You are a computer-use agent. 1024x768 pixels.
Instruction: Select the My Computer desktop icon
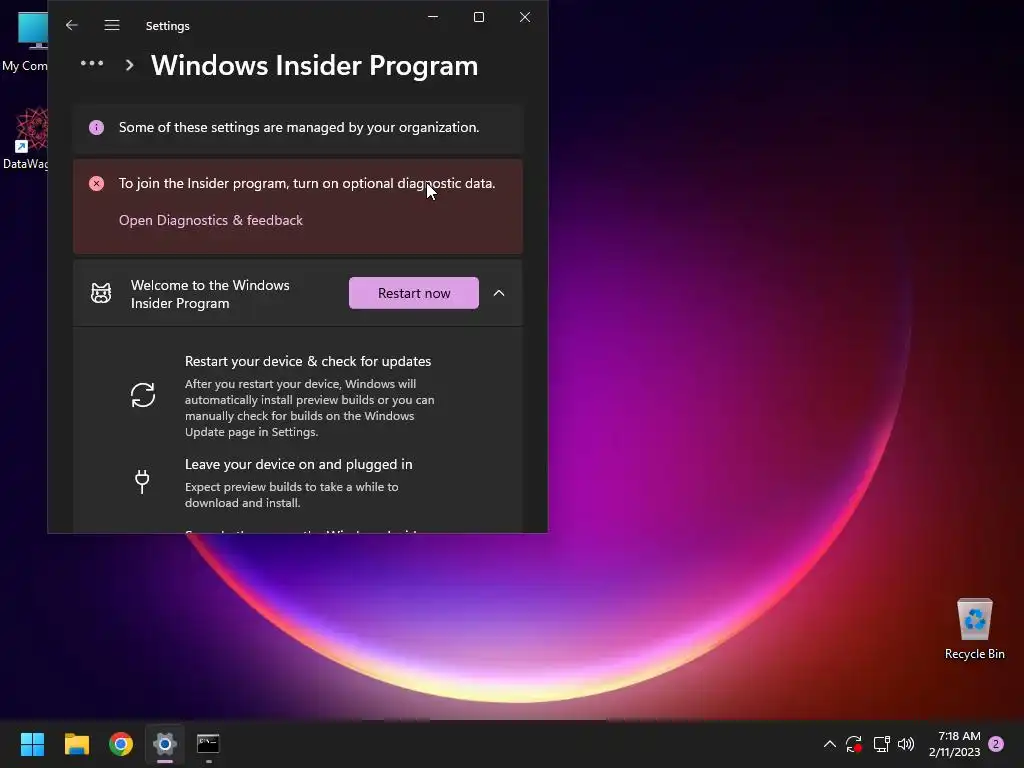point(25,42)
